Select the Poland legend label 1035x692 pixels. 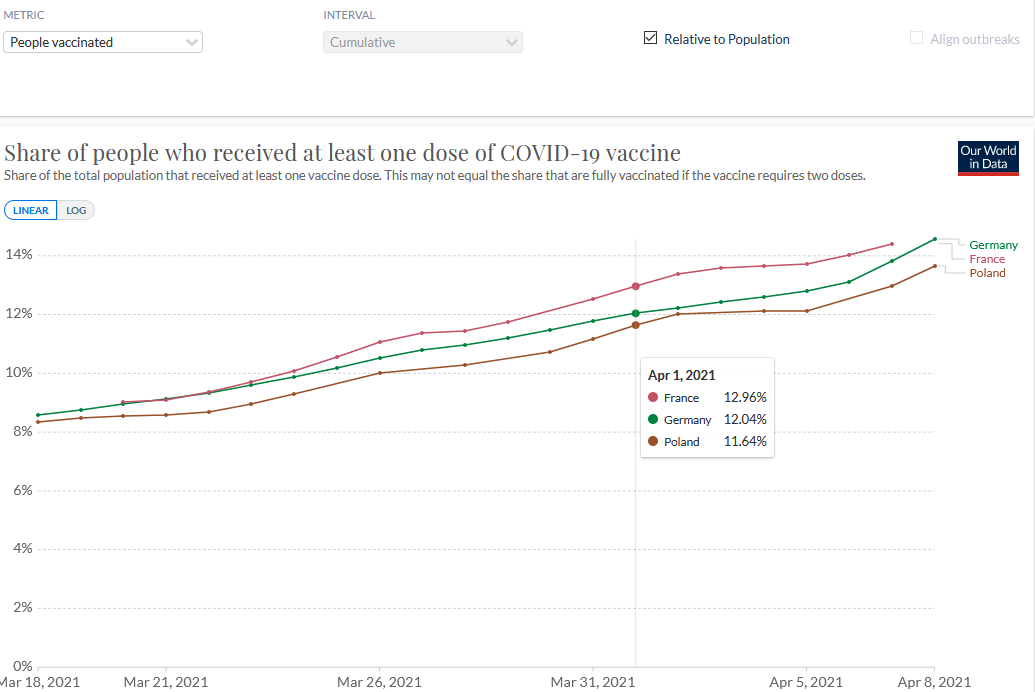tap(987, 273)
